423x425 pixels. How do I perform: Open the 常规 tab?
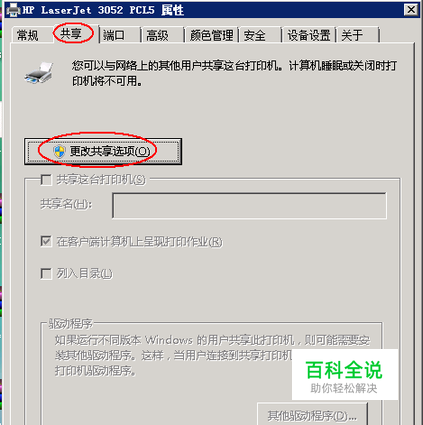click(28, 35)
